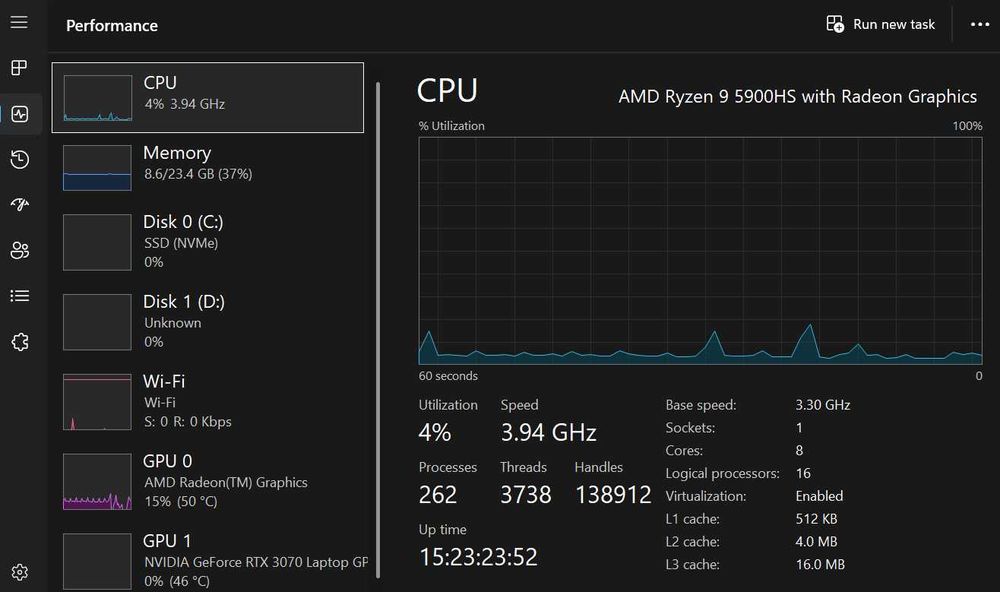Open the hamburger navigation menu
Screen dimensions: 1000x592
[19, 23]
